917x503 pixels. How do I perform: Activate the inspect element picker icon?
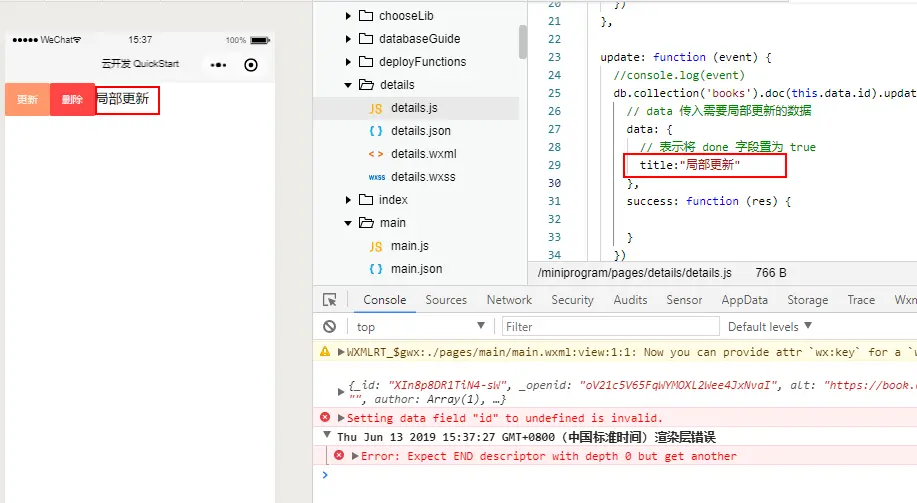tap(330, 299)
